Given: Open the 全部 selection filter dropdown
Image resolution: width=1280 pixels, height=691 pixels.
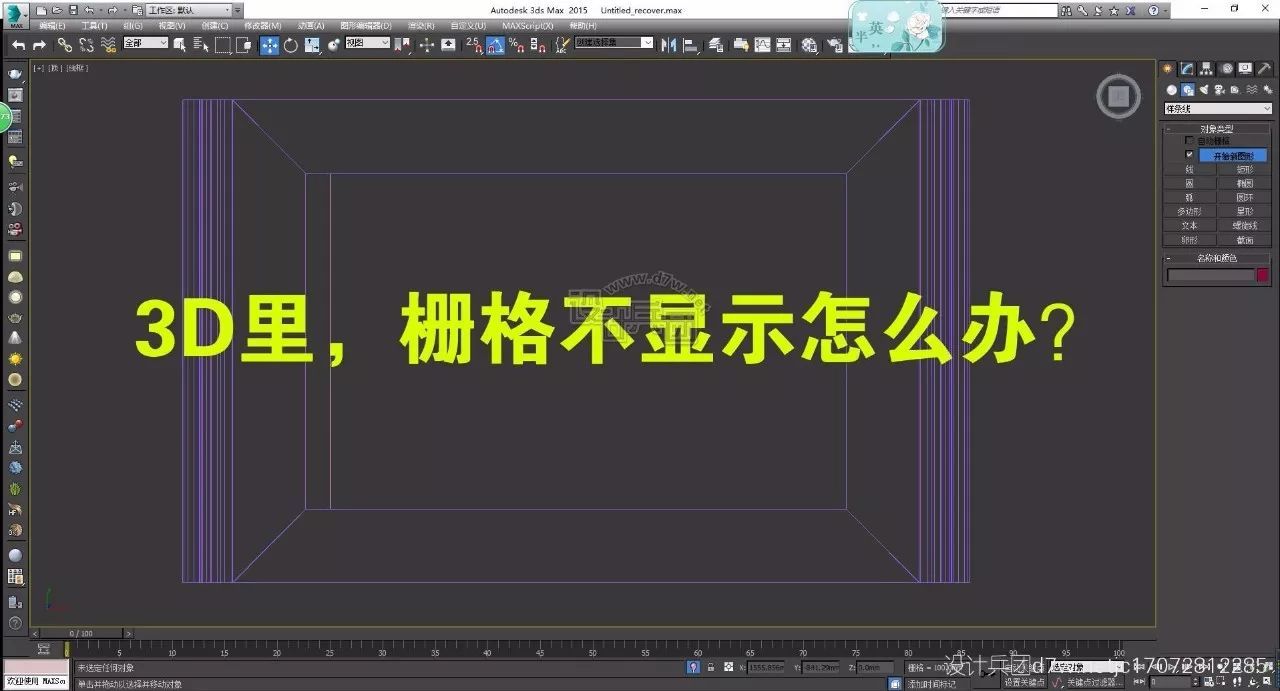Looking at the screenshot, I should (145, 44).
